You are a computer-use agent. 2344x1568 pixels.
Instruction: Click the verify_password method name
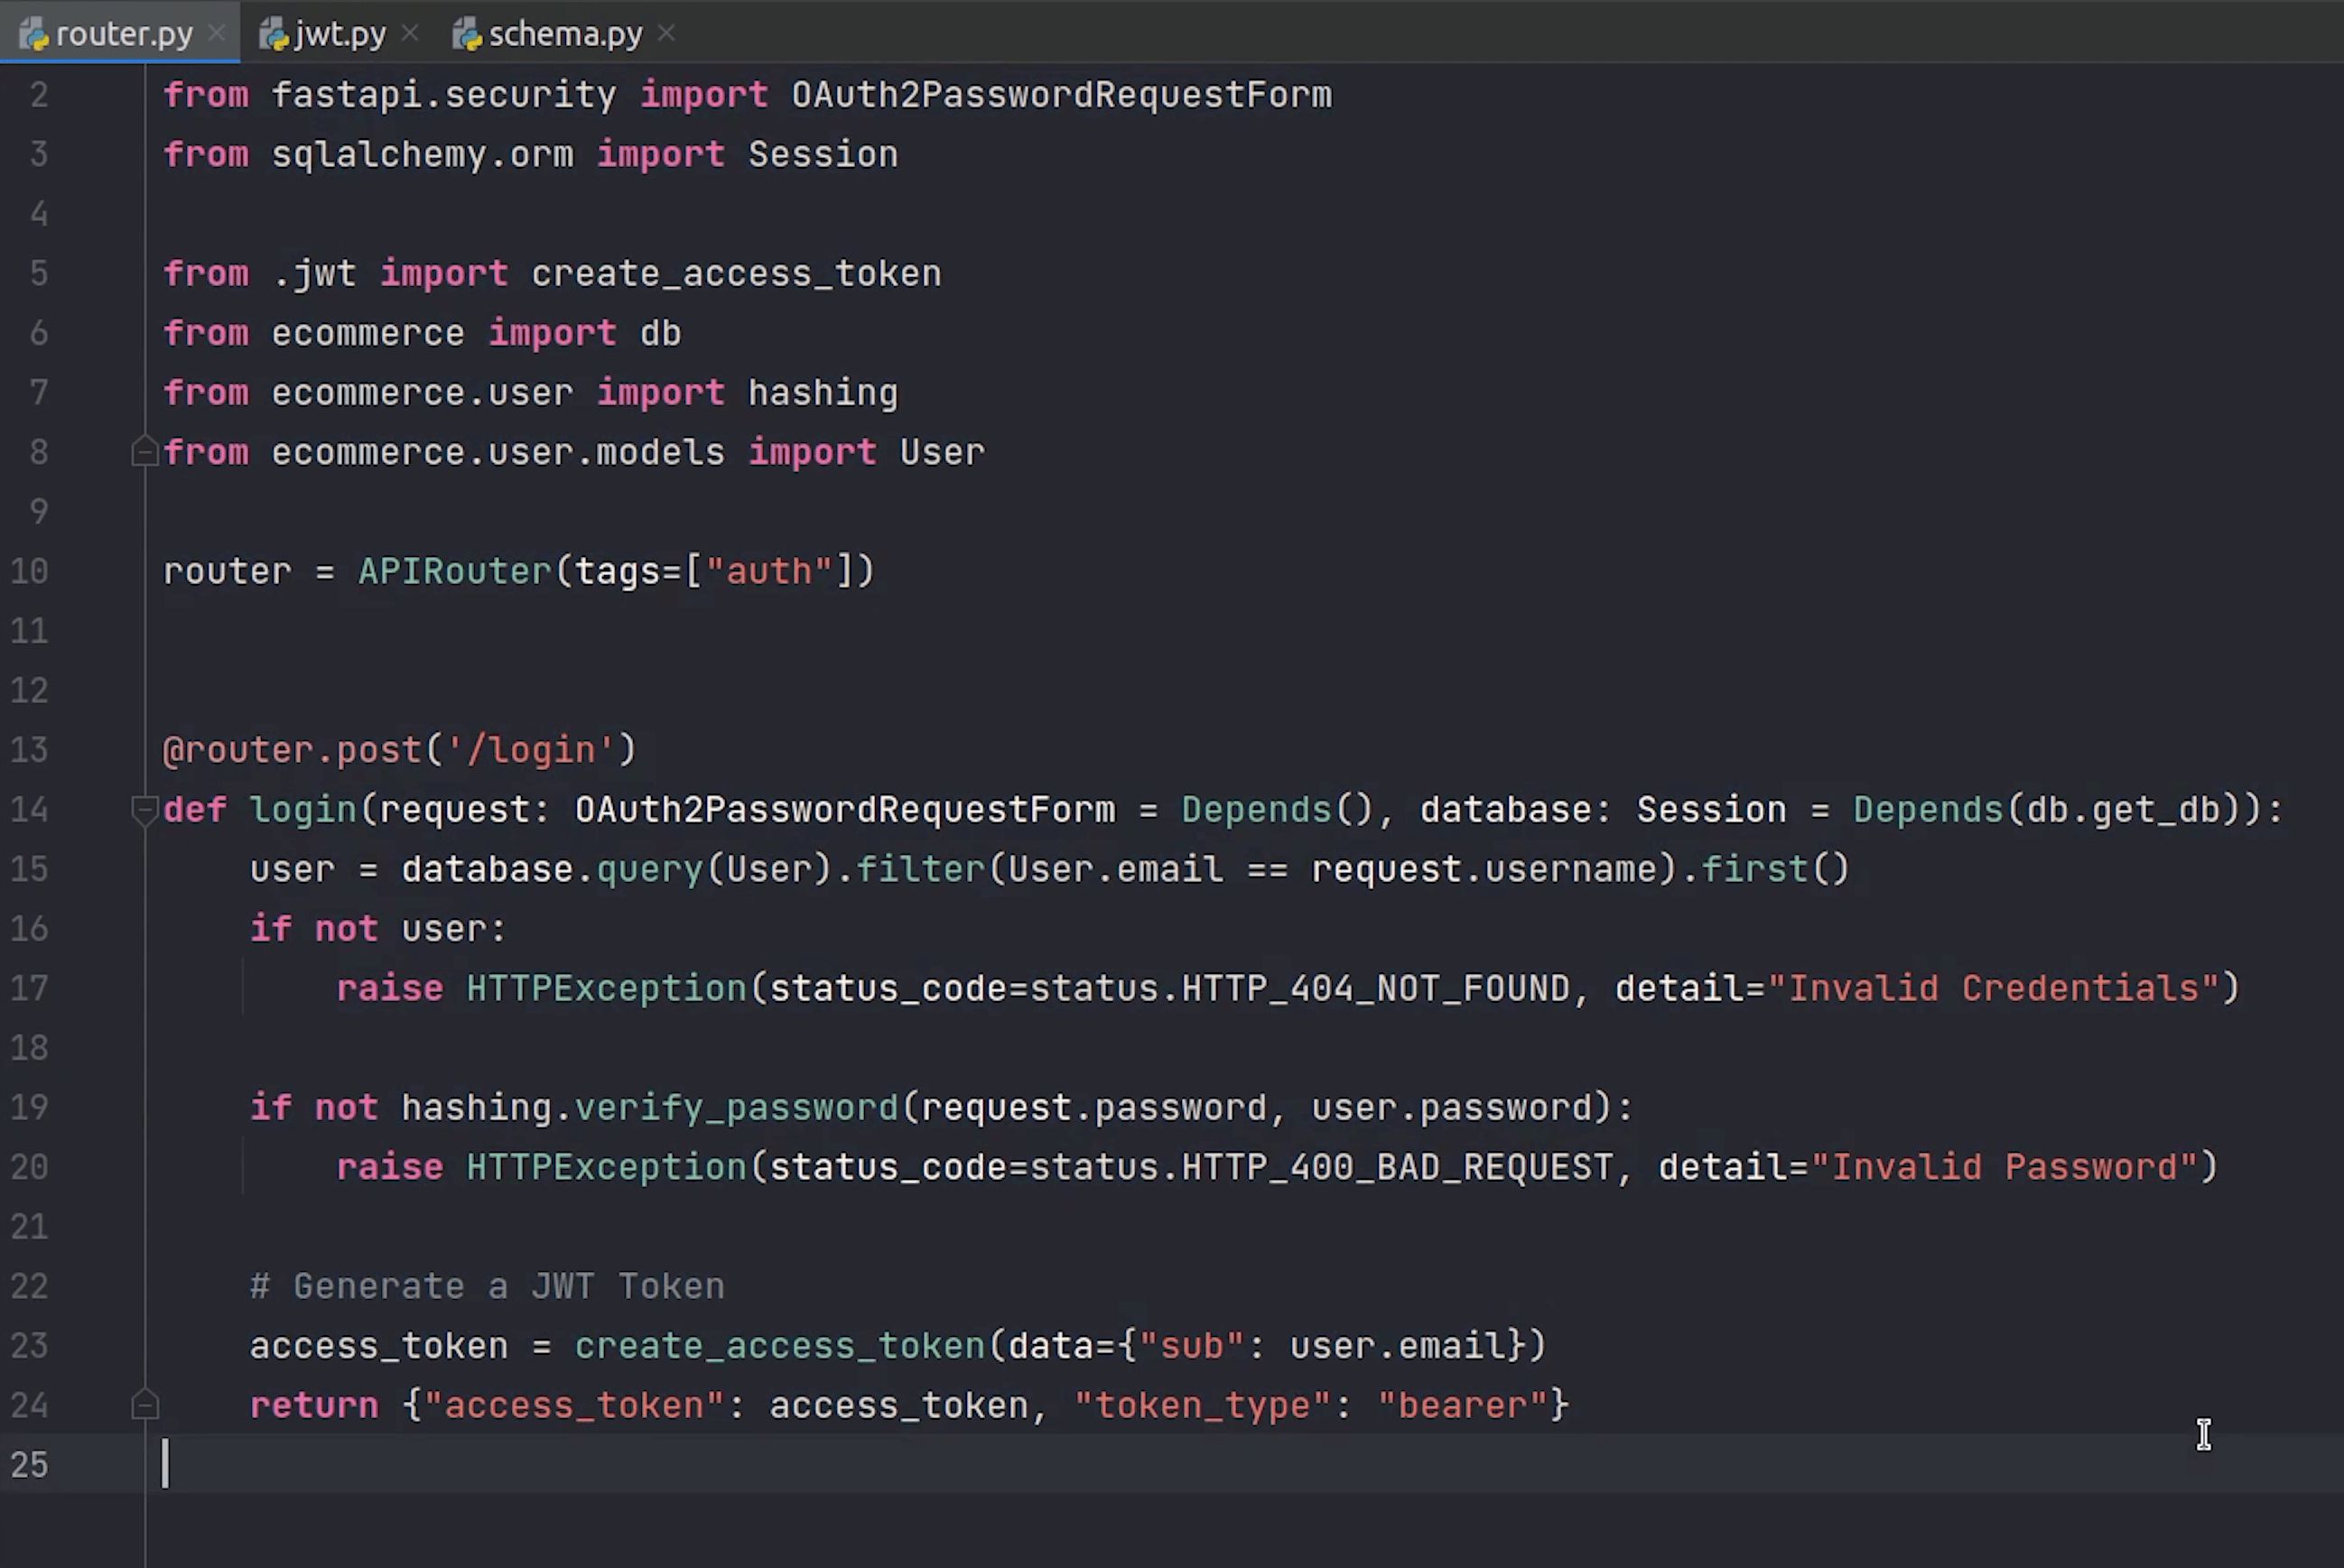[735, 1108]
